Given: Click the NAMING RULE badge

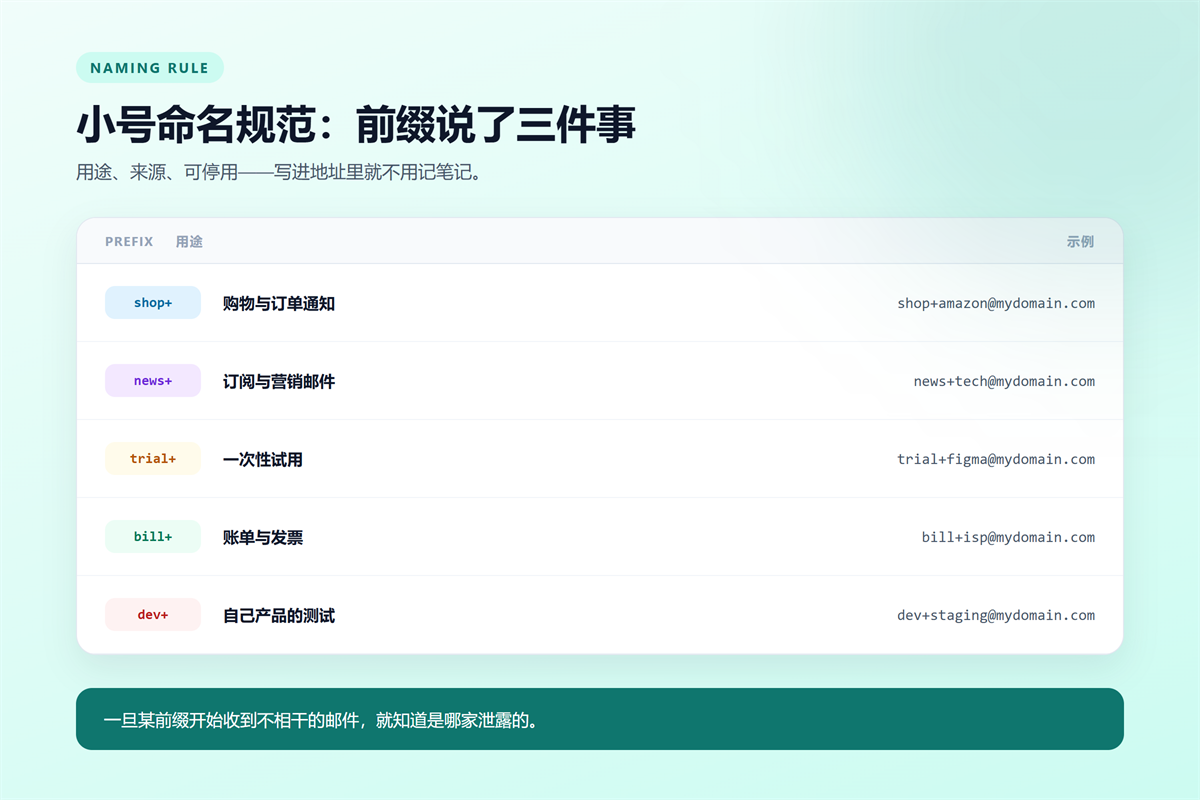Looking at the screenshot, I should tap(150, 68).
